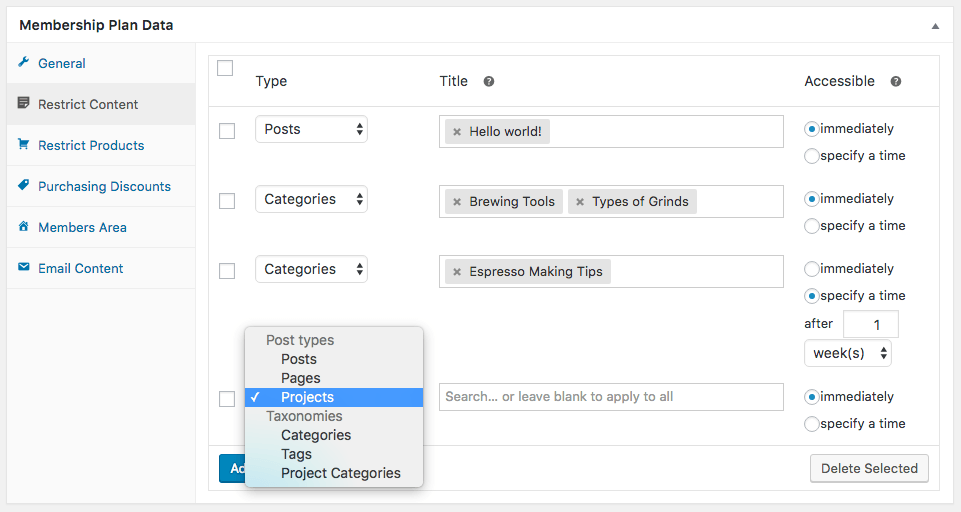Select 'immediately' for Espresso Making Tips rule
This screenshot has height=512, width=961.
tap(812, 269)
